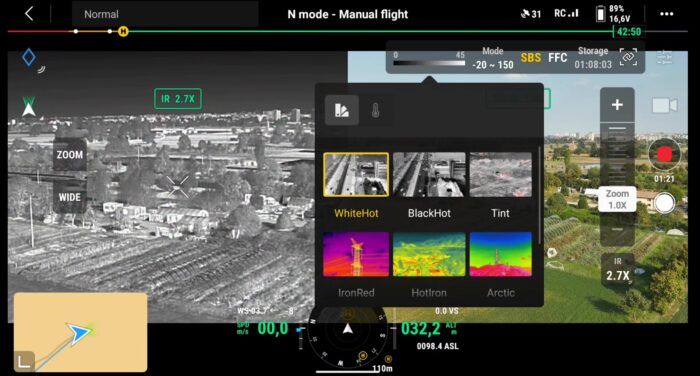The height and width of the screenshot is (376, 700).
Task: Switch to the thermometer measurement tab
Action: 375,110
